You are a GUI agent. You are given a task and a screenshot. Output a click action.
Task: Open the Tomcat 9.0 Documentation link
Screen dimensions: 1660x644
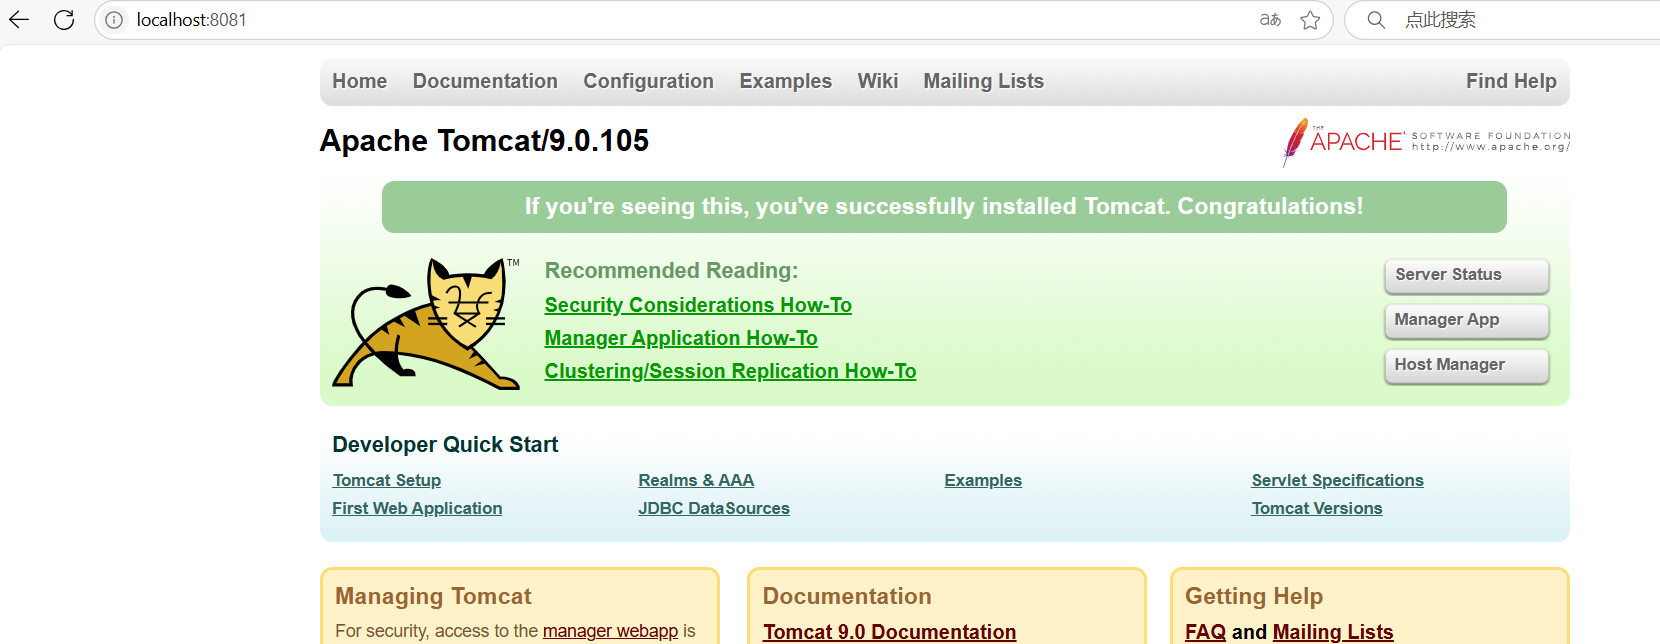[x=889, y=632]
